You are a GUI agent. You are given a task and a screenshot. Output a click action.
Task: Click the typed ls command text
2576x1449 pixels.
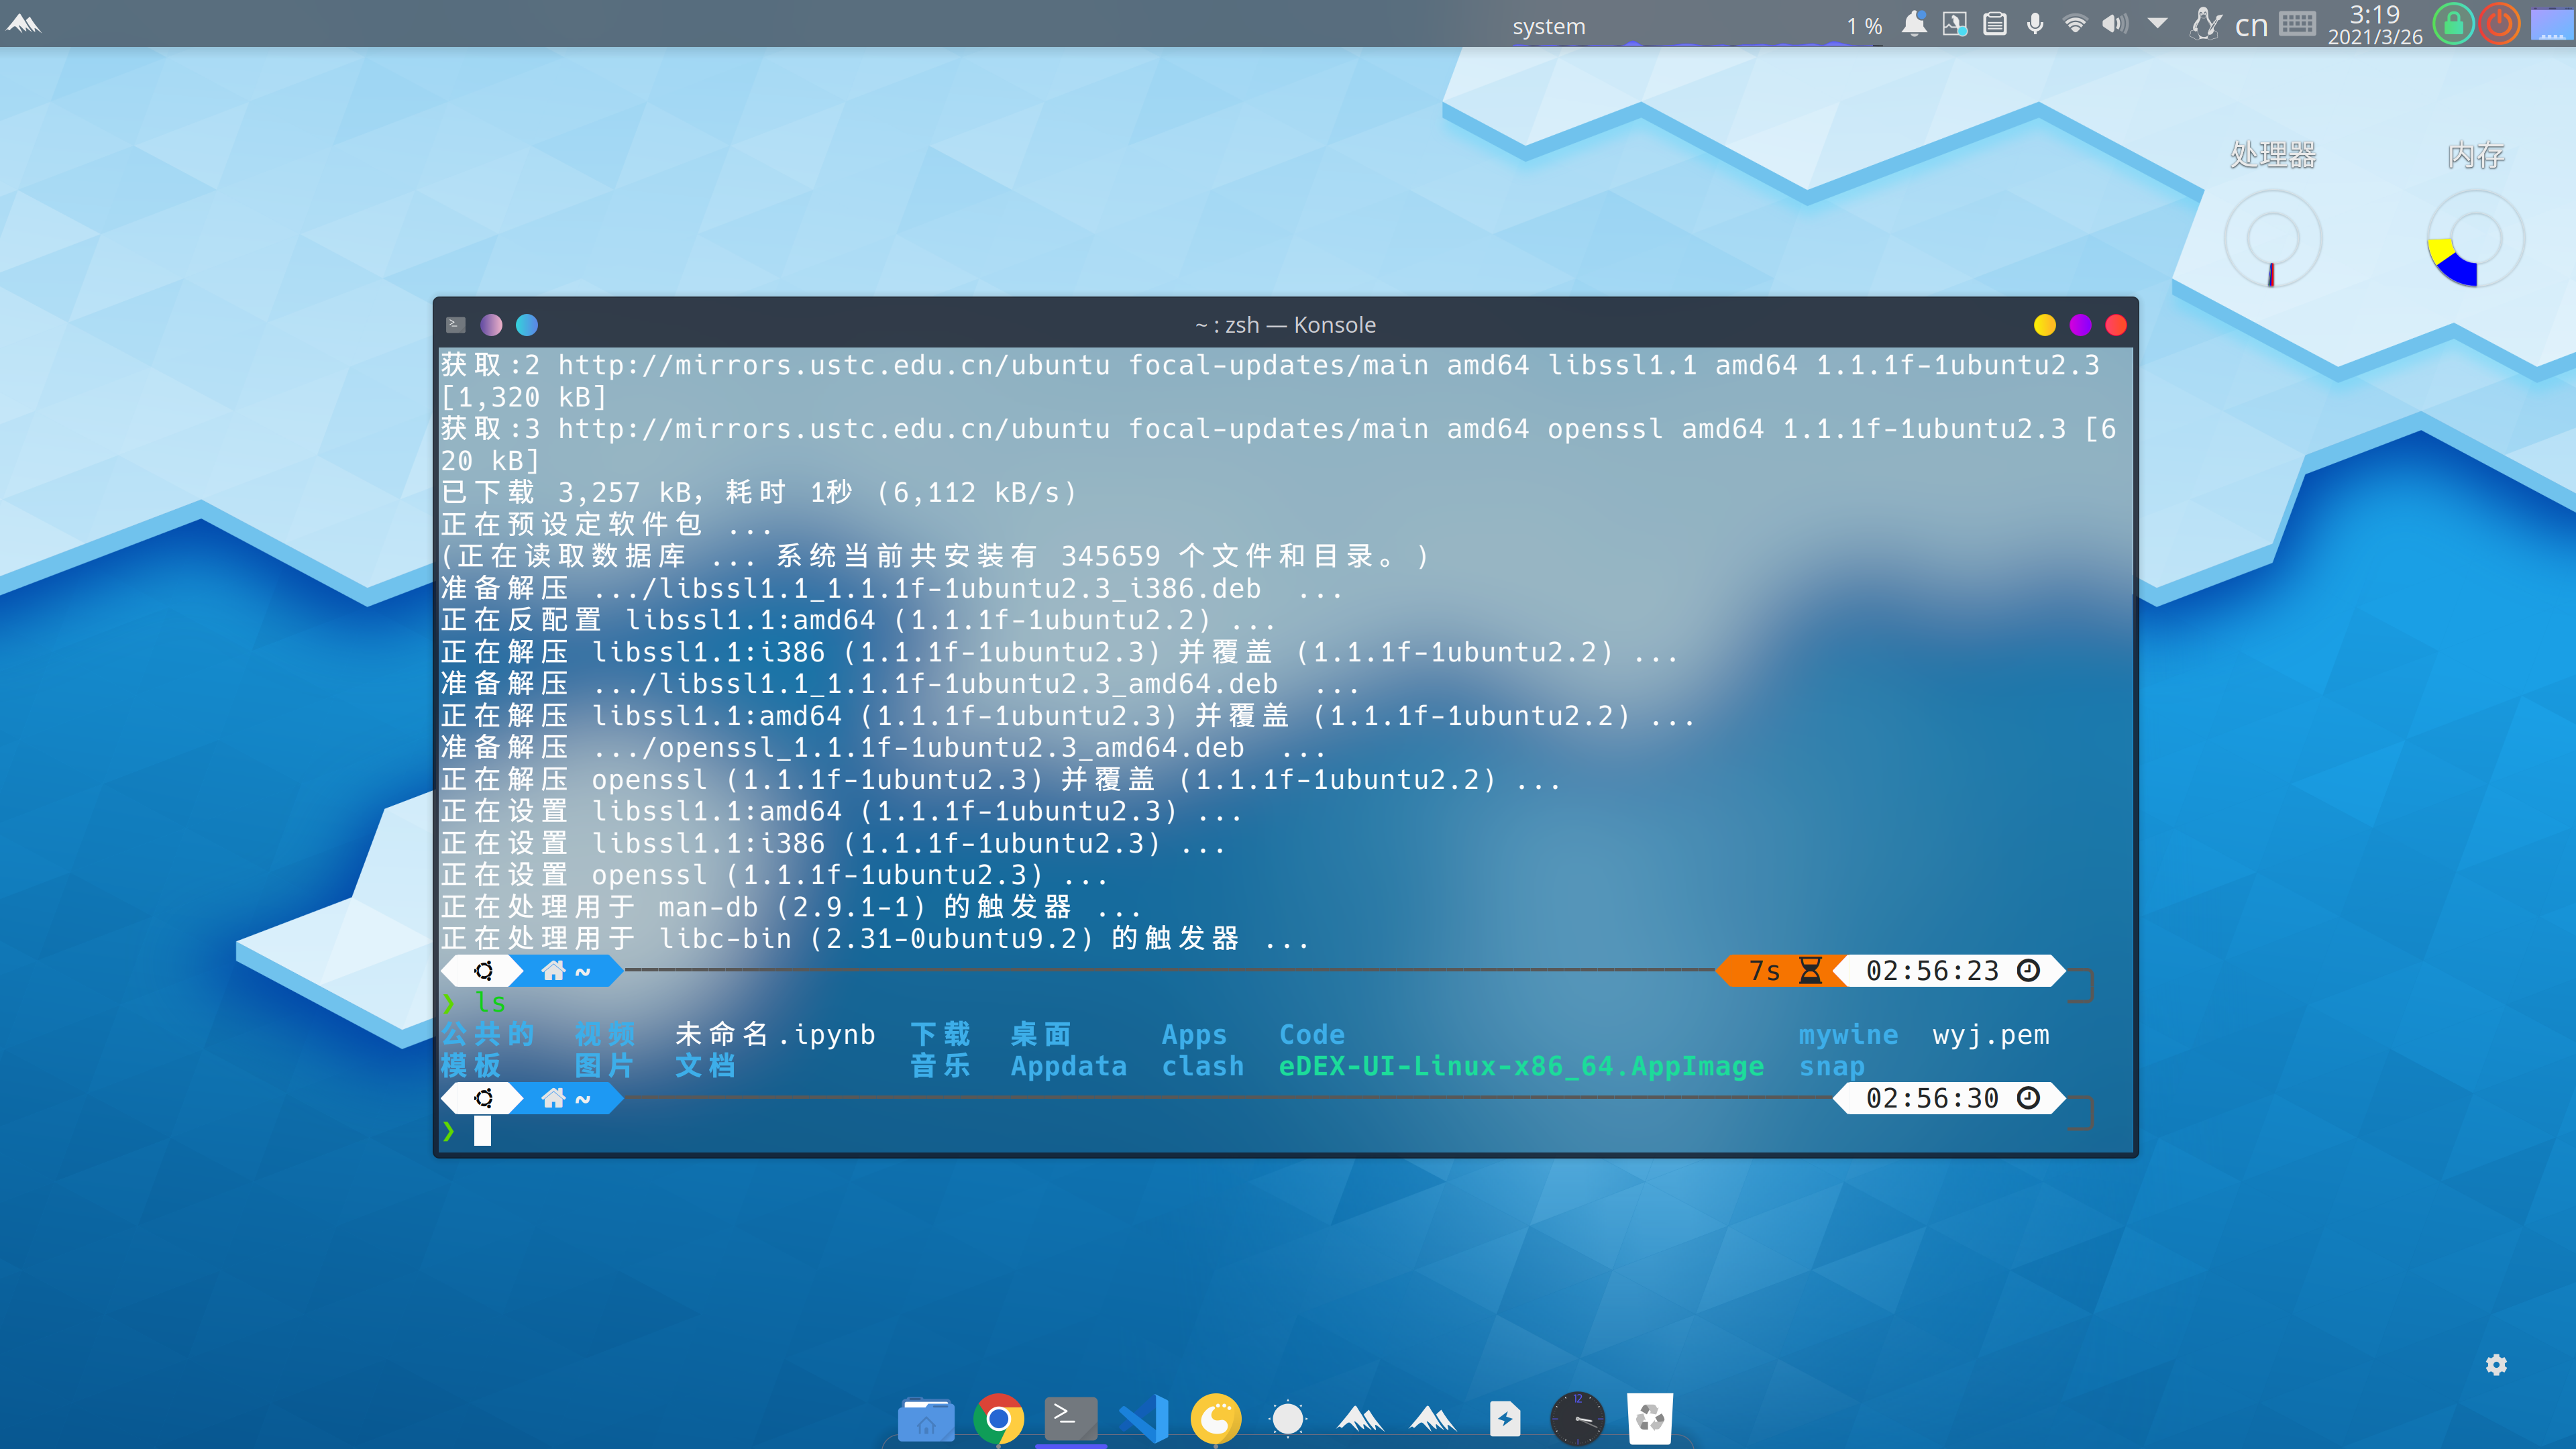[x=490, y=1002]
